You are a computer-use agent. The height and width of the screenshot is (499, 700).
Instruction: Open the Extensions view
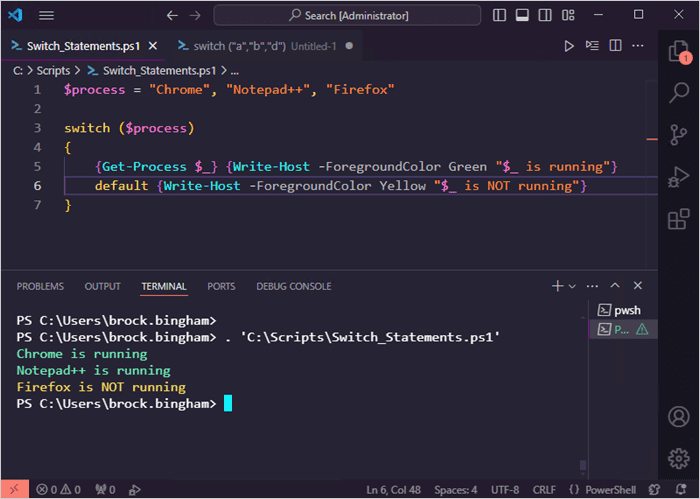(679, 219)
